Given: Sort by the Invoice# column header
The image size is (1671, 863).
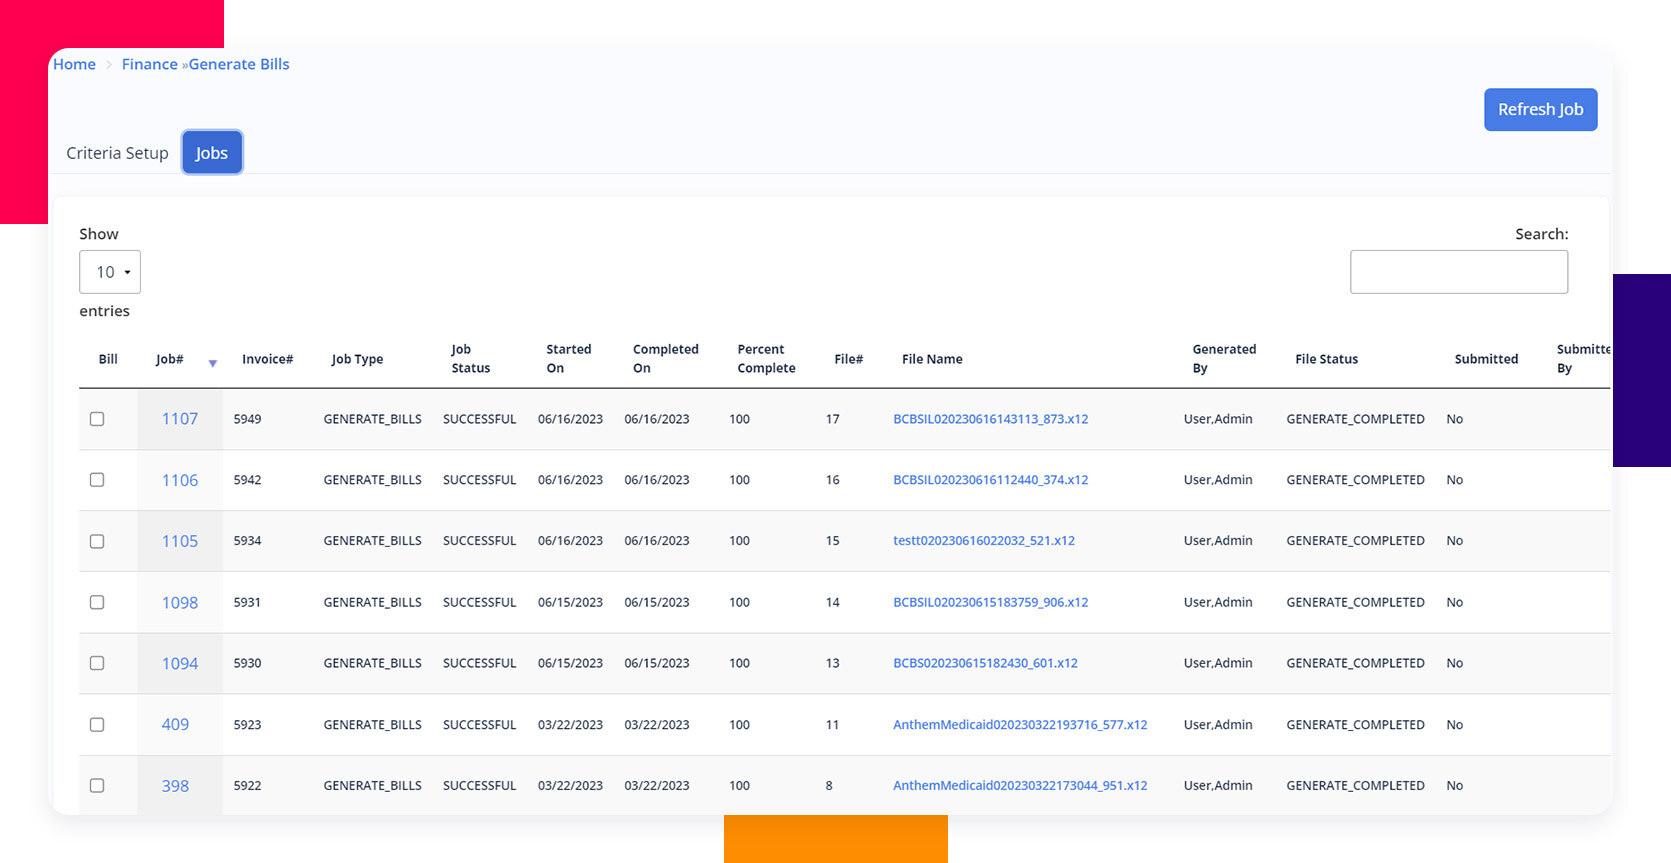Looking at the screenshot, I should click(x=267, y=359).
